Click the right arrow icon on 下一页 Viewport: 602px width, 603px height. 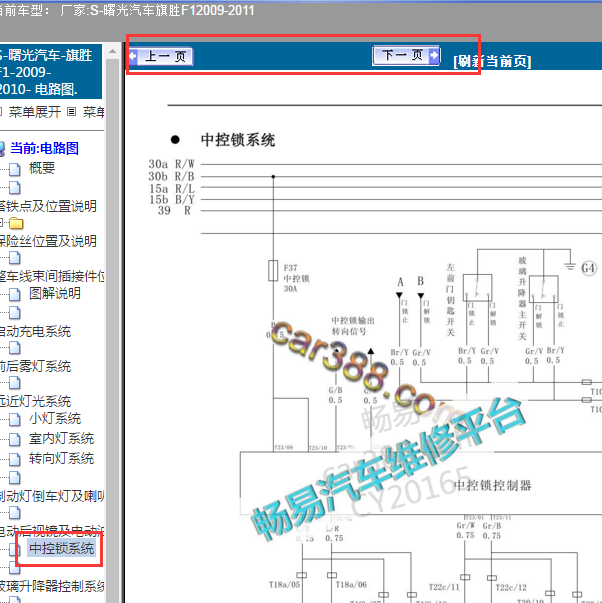(434, 55)
